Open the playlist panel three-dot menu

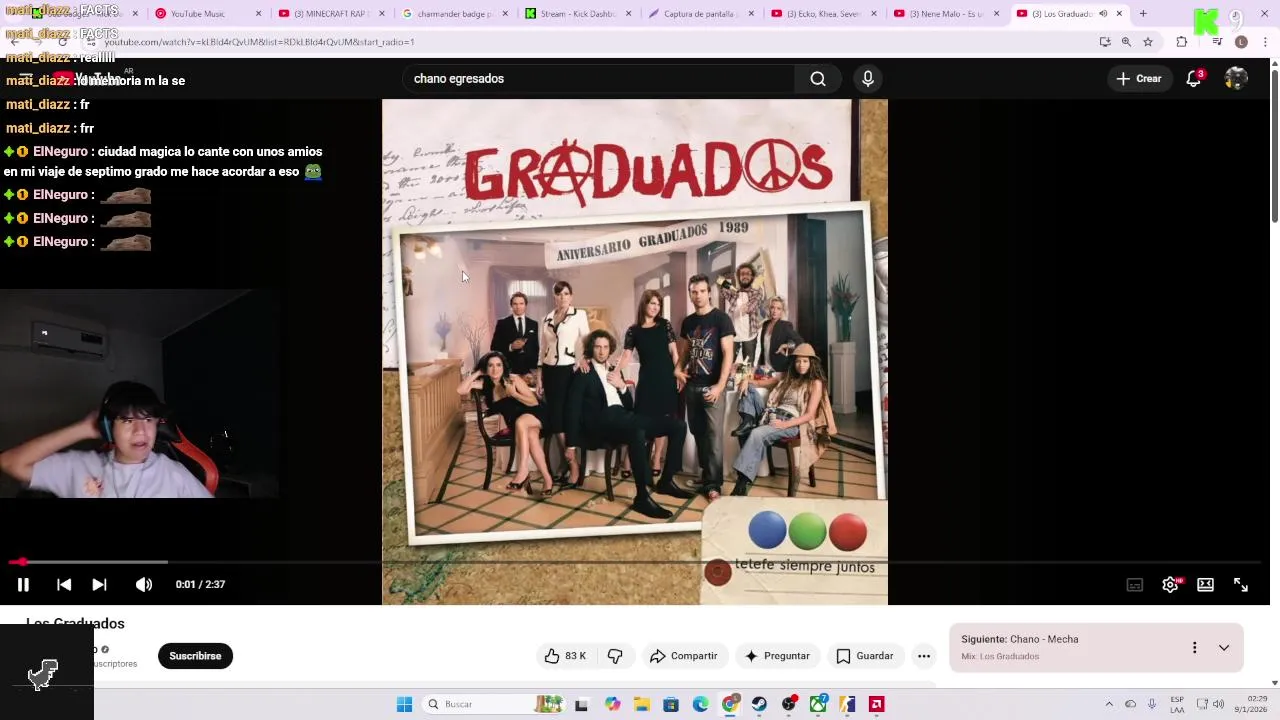point(1194,648)
